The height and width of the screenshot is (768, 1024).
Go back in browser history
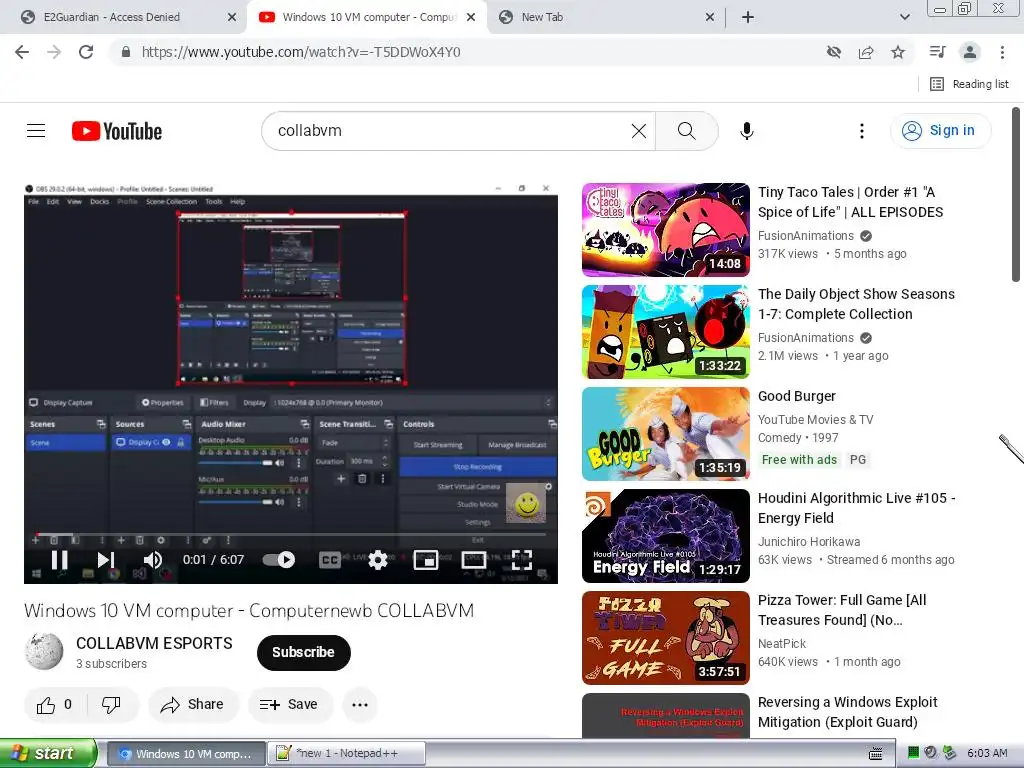22,52
